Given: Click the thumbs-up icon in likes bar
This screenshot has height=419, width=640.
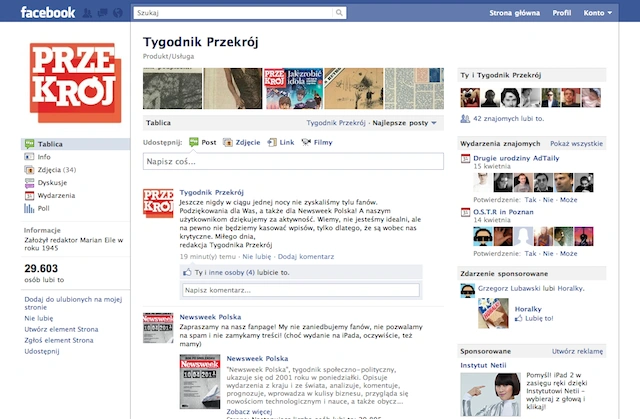Looking at the screenshot, I should pos(187,272).
